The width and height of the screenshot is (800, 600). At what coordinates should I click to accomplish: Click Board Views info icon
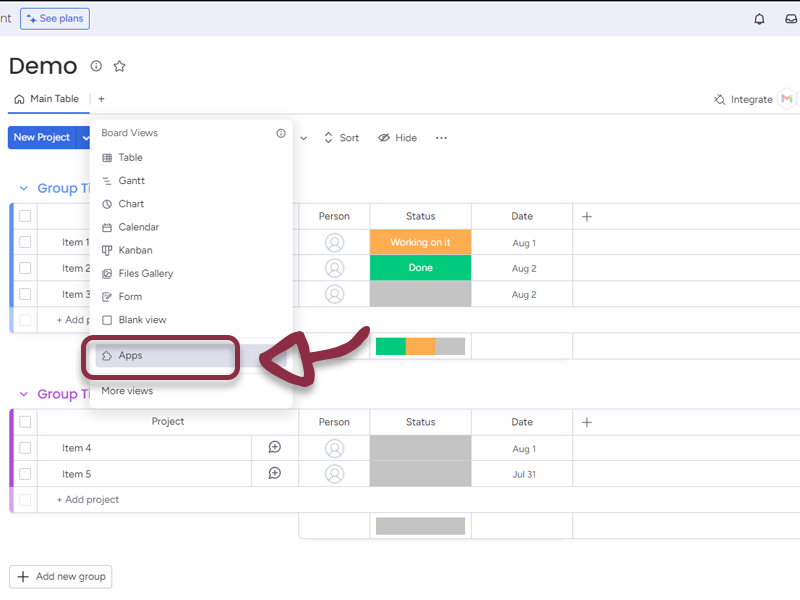click(x=281, y=133)
